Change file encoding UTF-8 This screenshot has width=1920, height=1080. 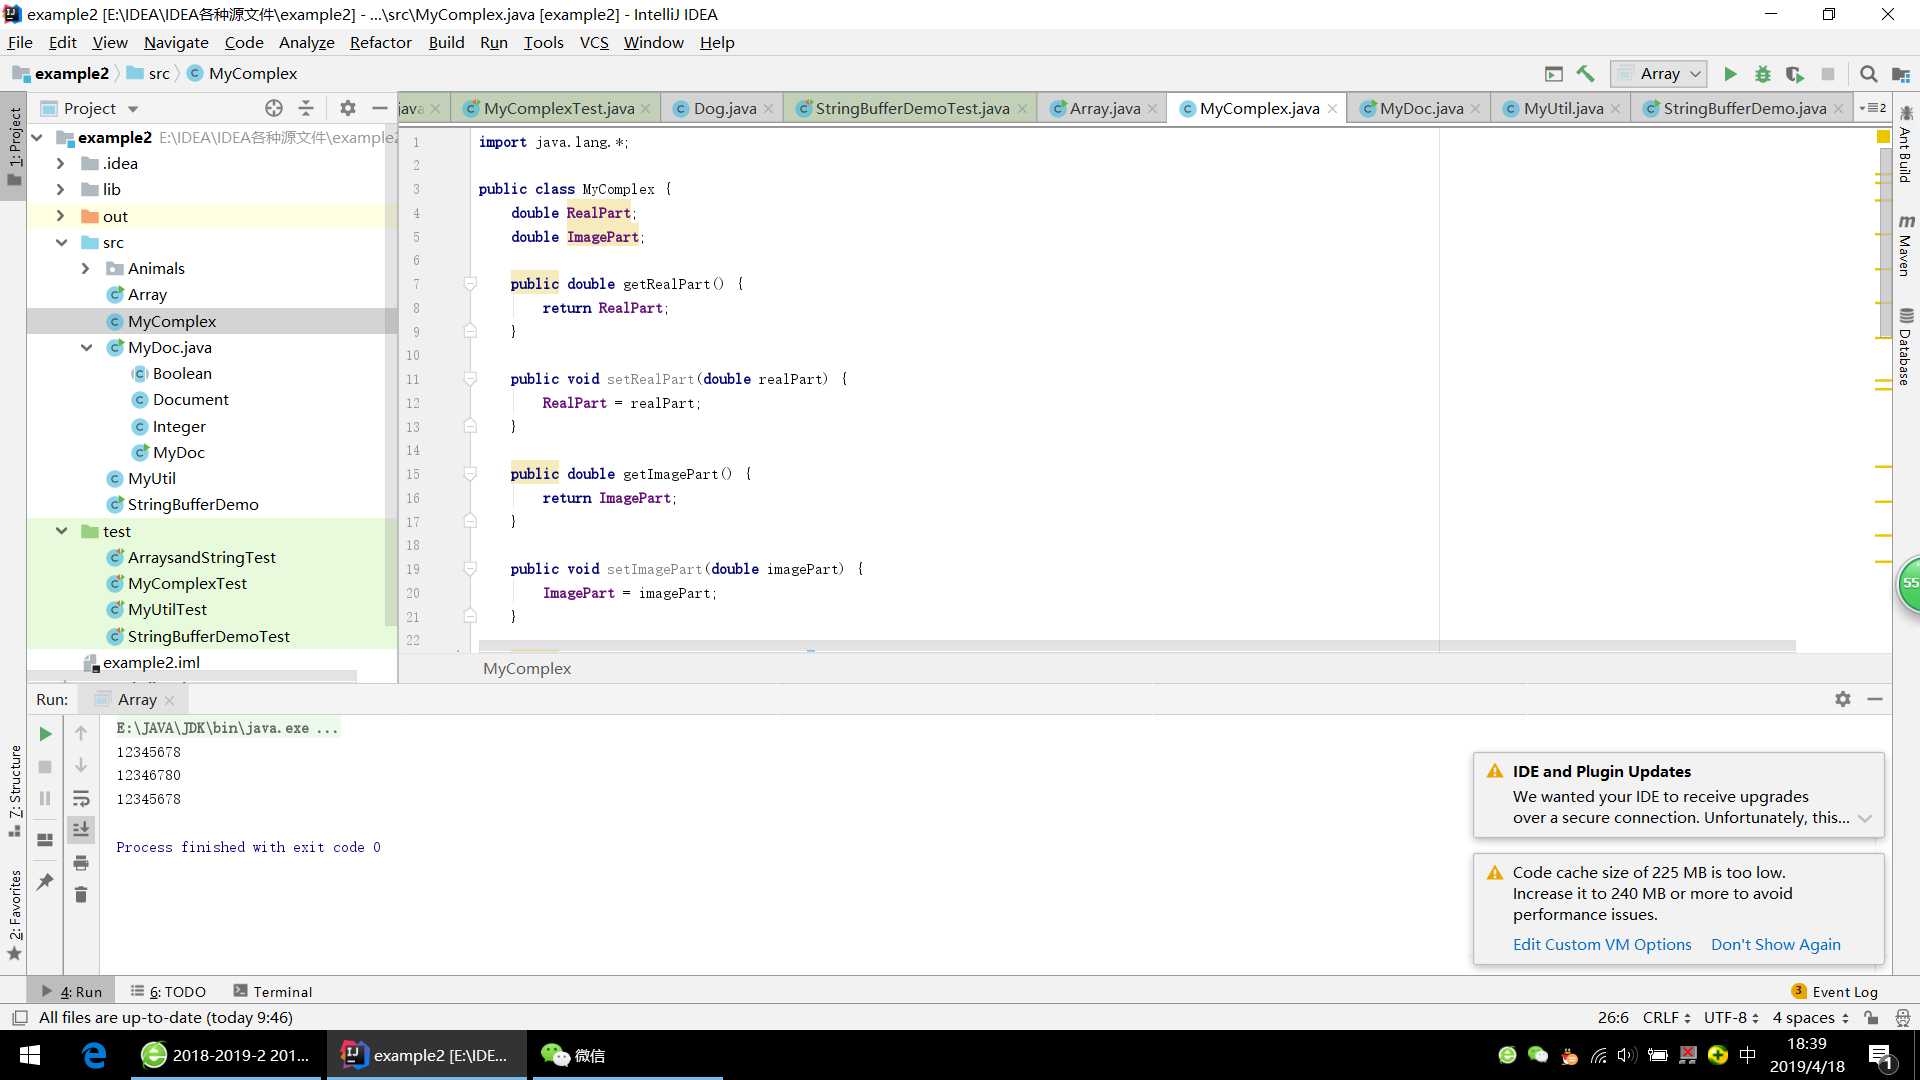(x=1731, y=1017)
